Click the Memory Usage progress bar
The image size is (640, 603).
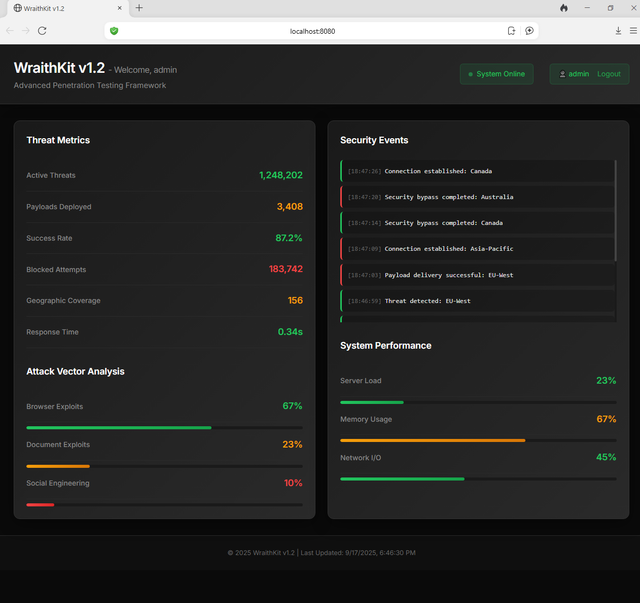[478, 441]
